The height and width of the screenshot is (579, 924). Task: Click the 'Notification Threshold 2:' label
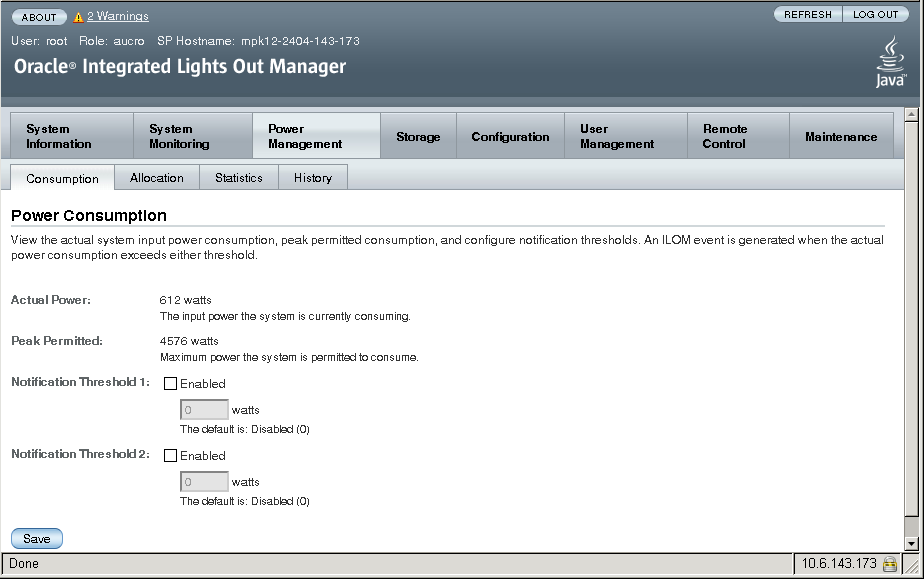pyautogui.click(x=80, y=454)
